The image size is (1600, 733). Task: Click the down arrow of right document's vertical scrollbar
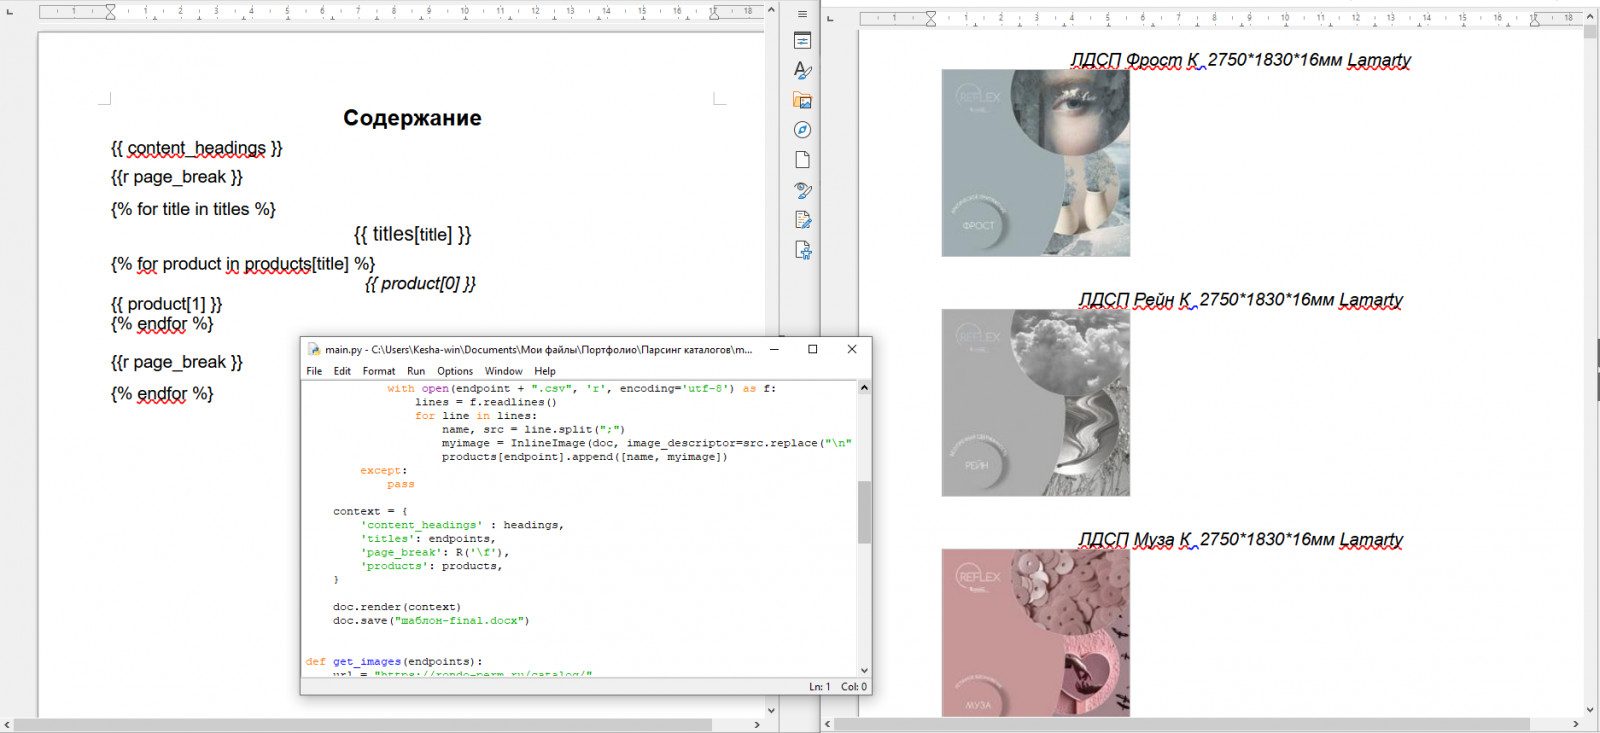tap(1590, 710)
